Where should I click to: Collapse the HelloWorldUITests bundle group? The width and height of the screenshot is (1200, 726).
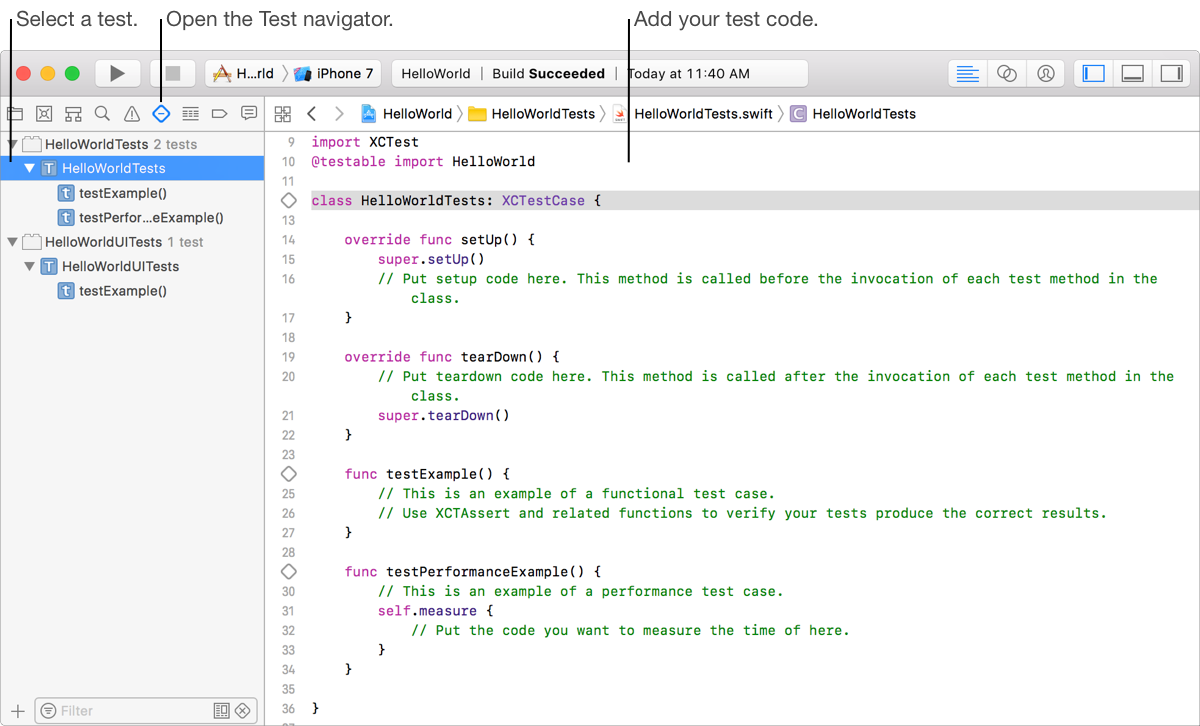click(x=12, y=242)
